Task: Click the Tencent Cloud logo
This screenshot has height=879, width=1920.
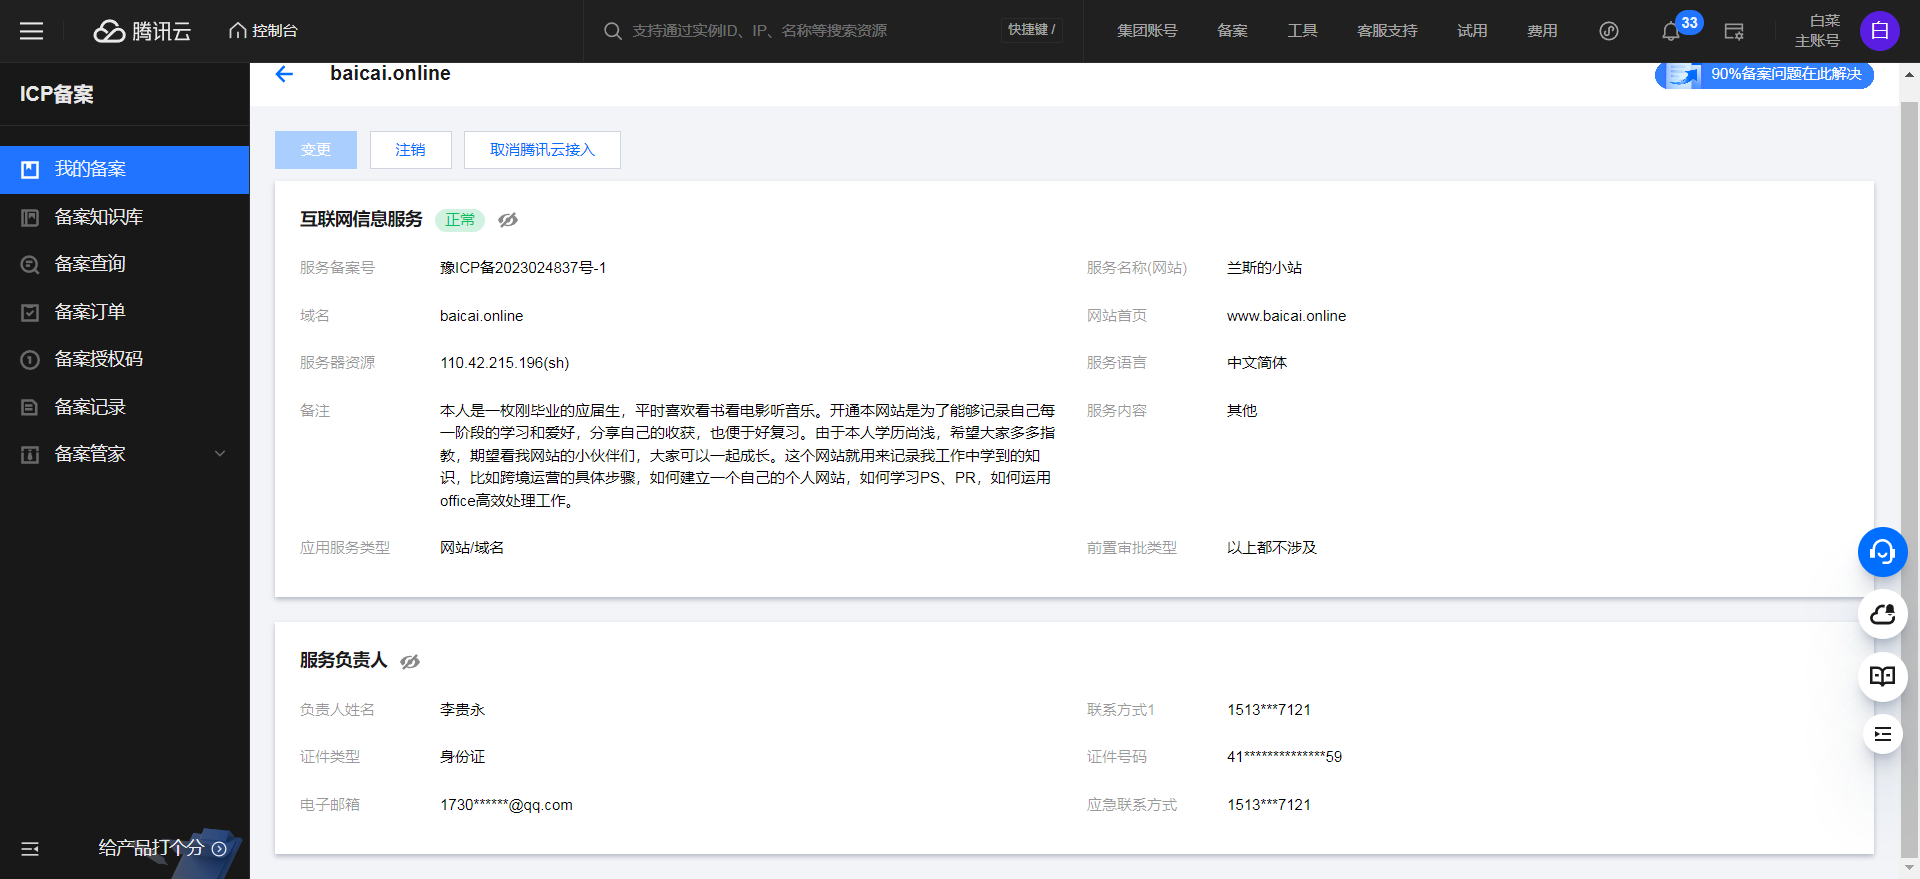Action: pyautogui.click(x=142, y=31)
